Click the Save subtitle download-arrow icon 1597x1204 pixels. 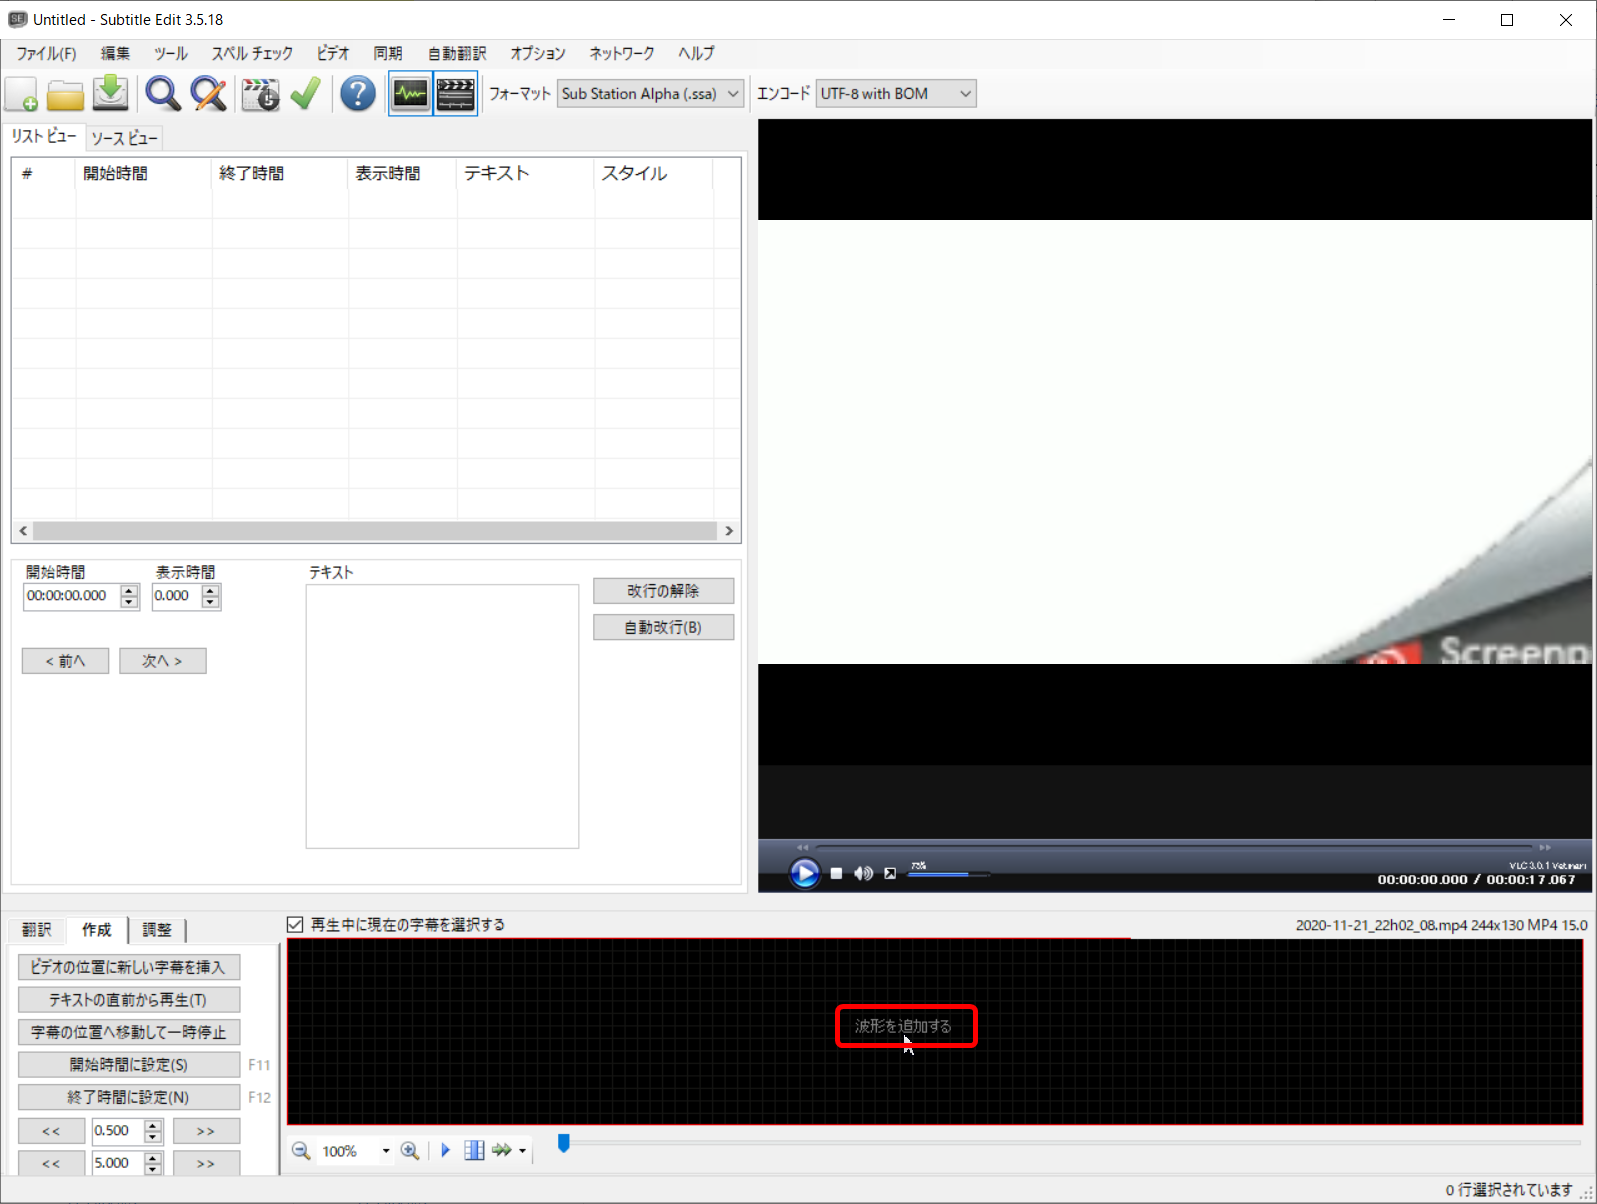[111, 94]
